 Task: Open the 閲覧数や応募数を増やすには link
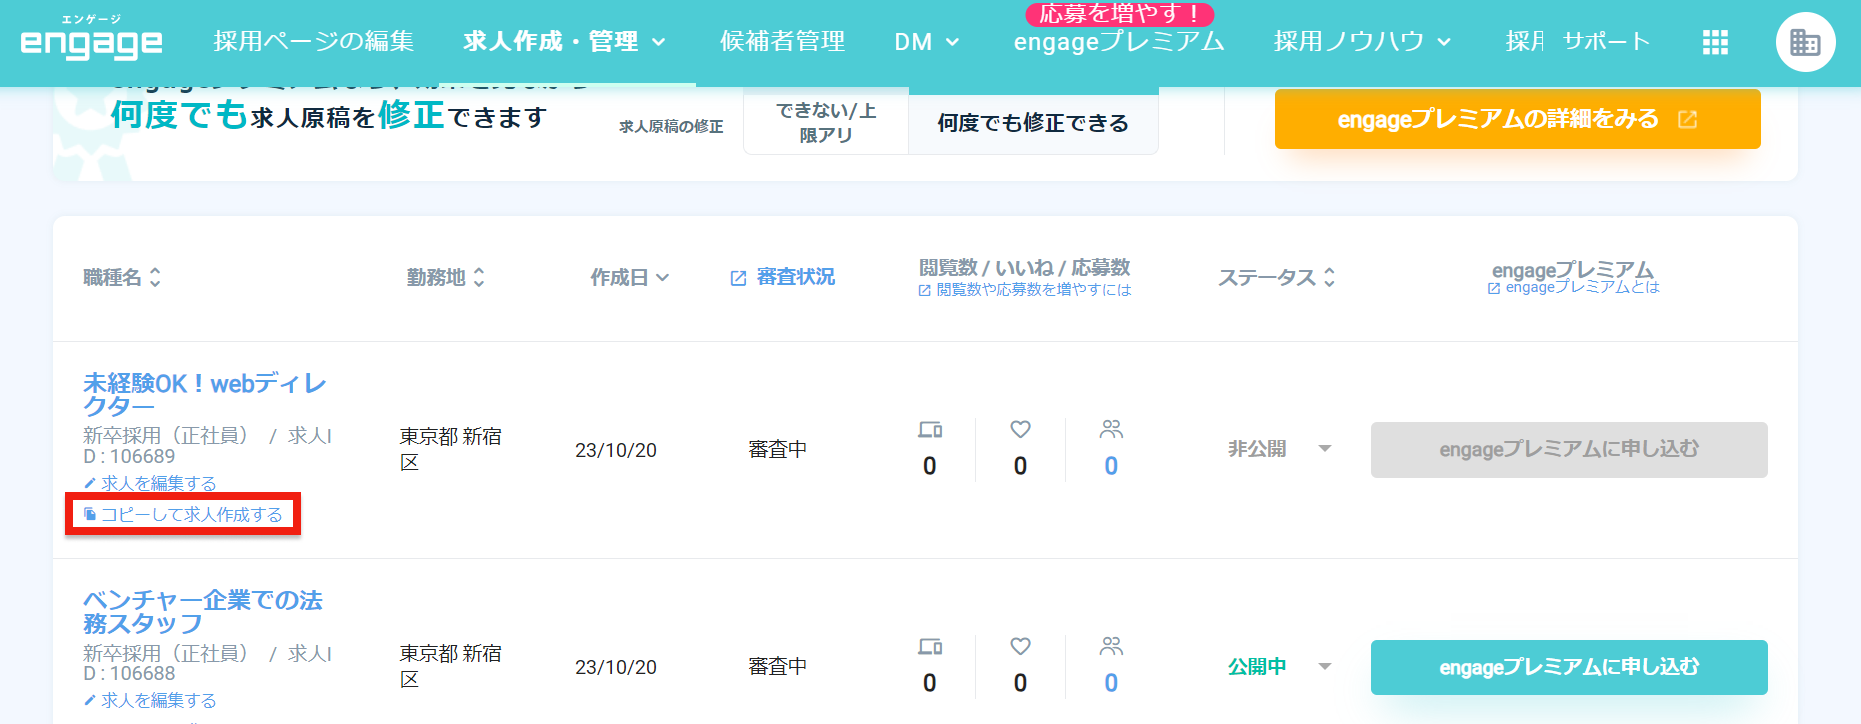tap(1025, 290)
